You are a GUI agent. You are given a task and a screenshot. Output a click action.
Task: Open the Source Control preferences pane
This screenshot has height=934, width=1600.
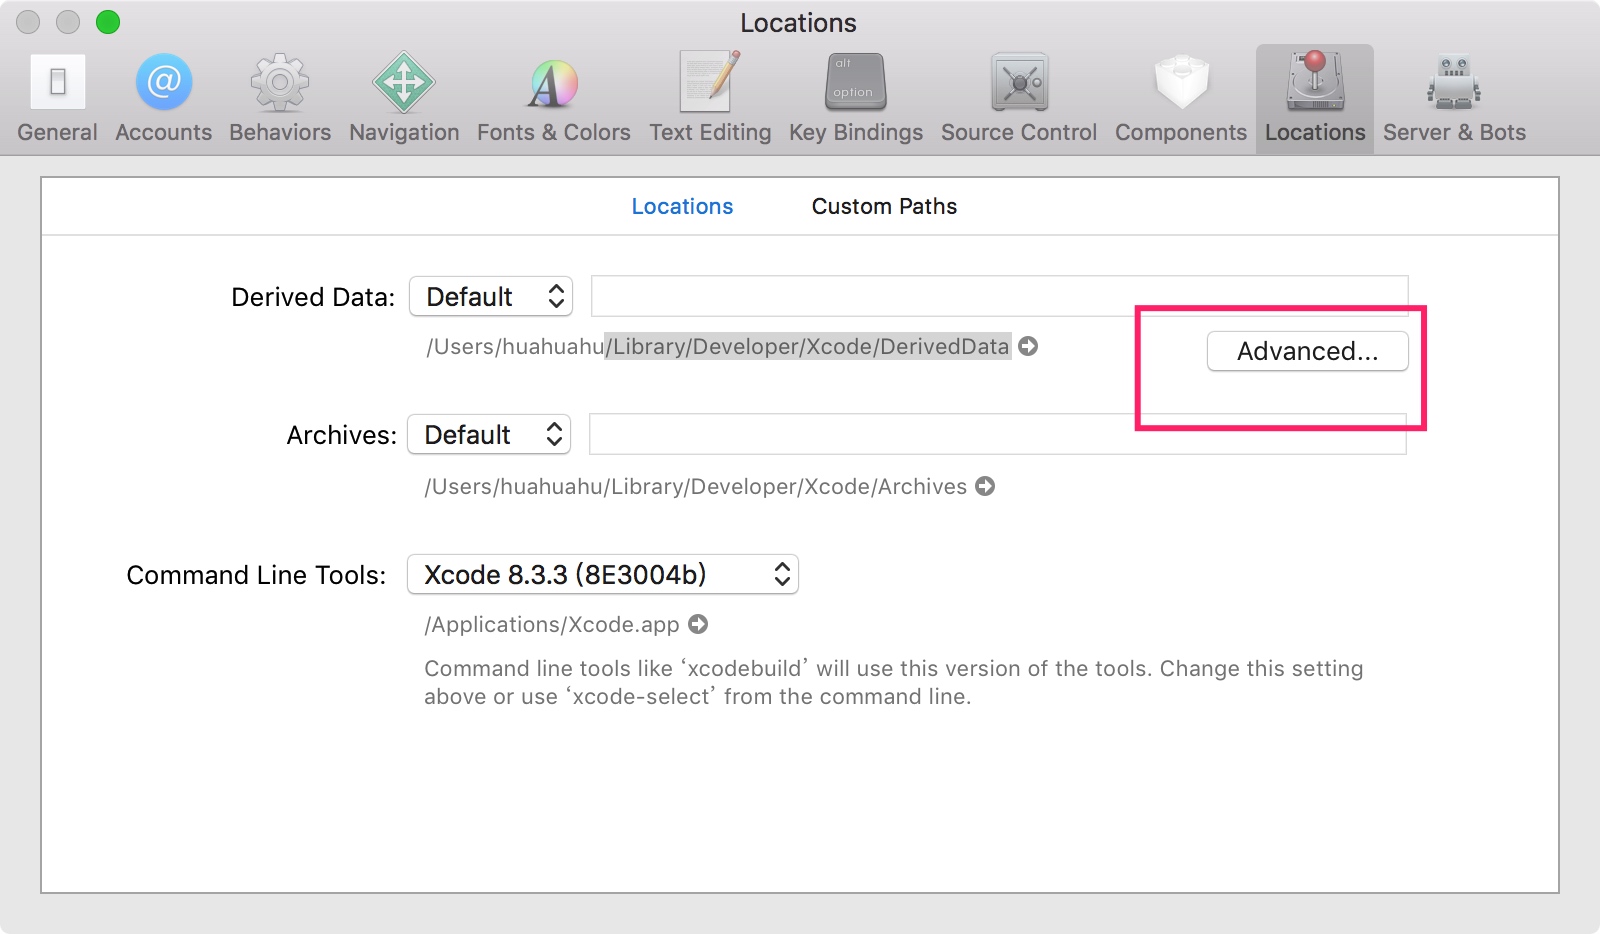coord(1019,98)
